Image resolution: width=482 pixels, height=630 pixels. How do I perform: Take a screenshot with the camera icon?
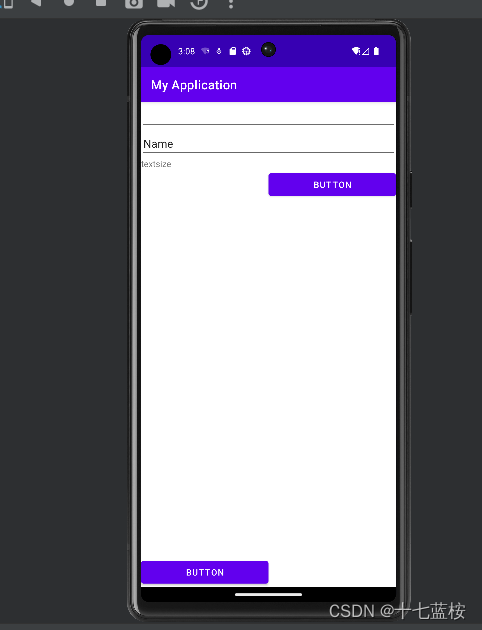point(134,3)
